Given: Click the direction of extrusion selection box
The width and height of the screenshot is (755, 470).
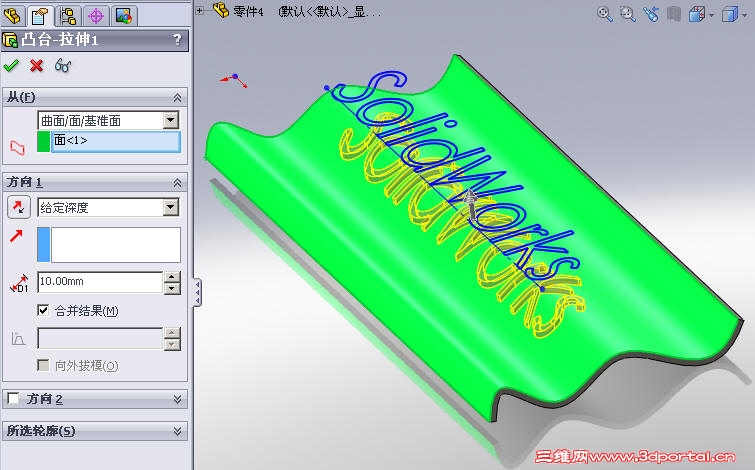Looking at the screenshot, I should [116, 245].
